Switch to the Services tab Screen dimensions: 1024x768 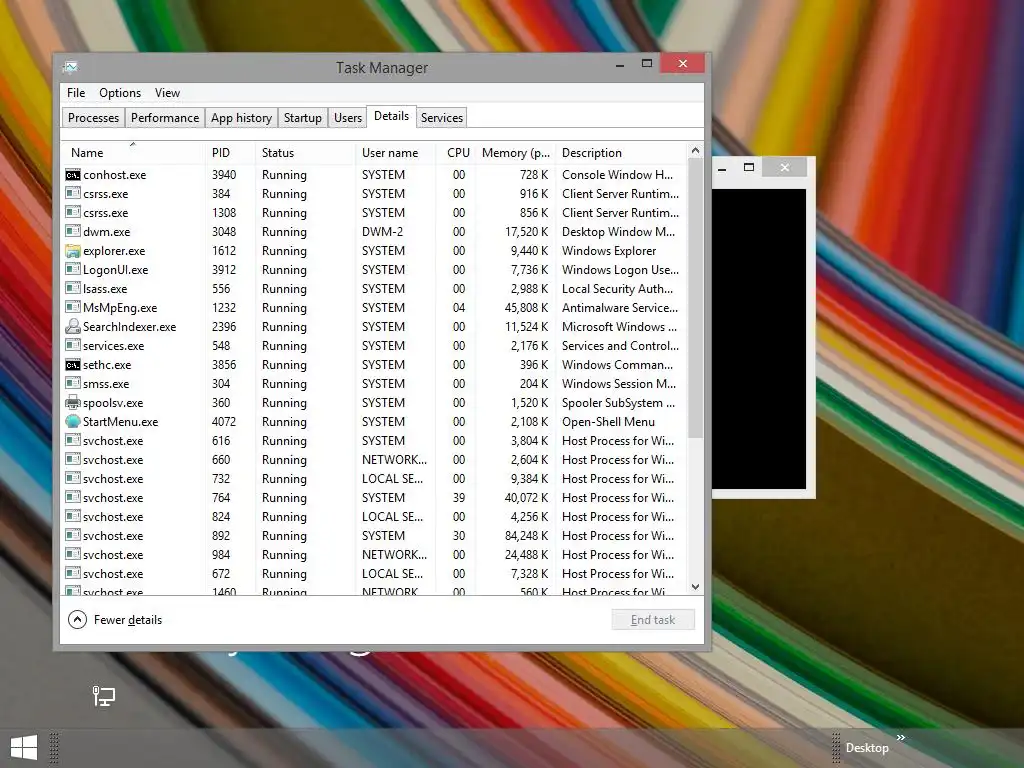click(441, 118)
